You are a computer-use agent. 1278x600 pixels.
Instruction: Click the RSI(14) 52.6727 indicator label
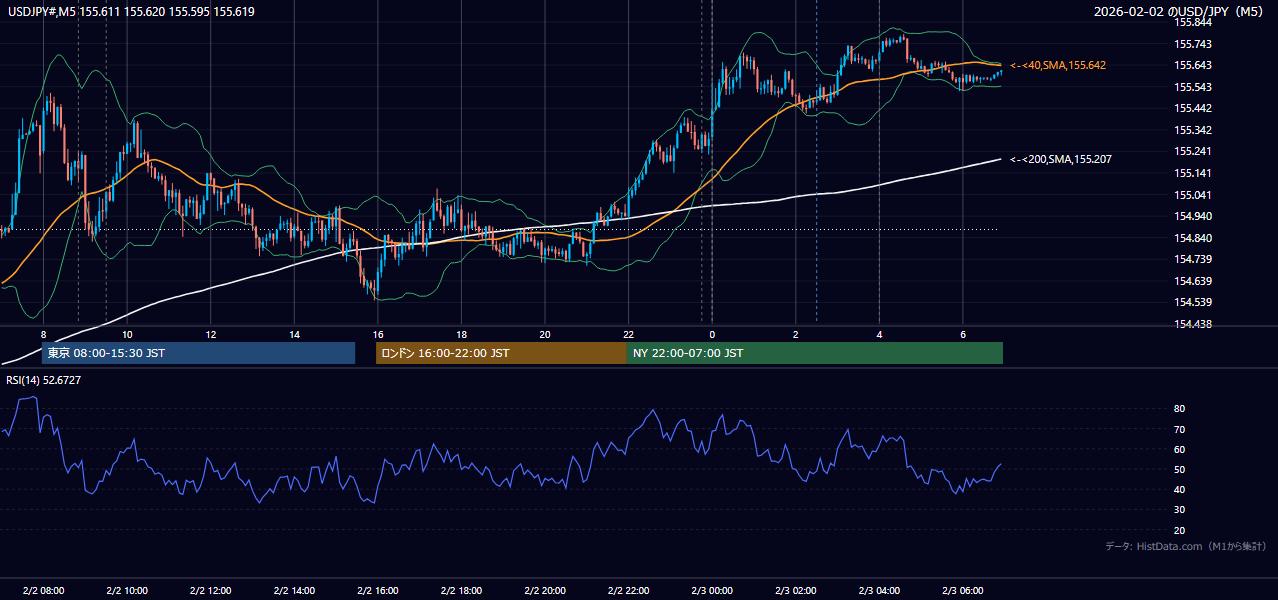[44, 380]
